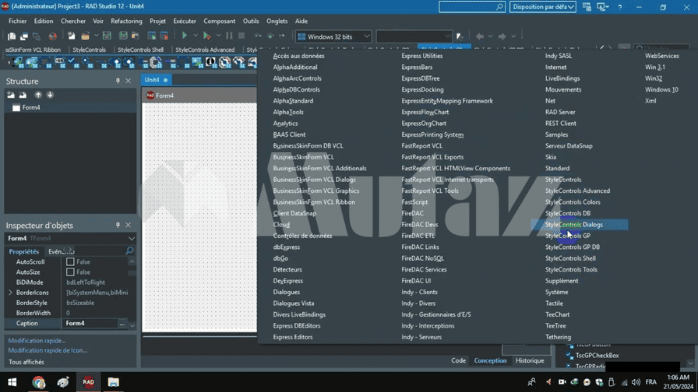Open the Back navigation history dropdown

(490, 36)
